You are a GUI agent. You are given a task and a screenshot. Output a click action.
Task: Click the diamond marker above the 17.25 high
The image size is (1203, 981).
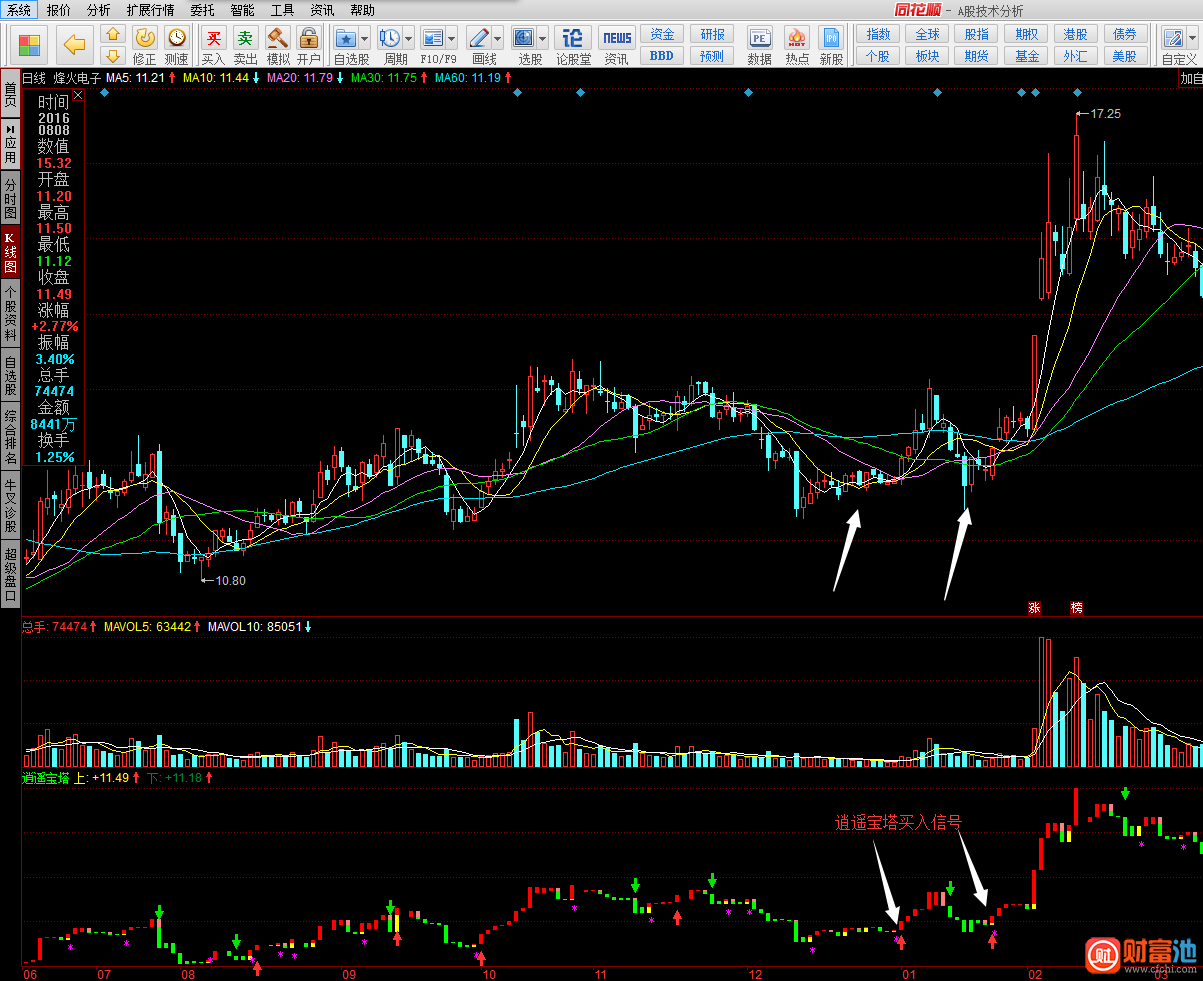pyautogui.click(x=1077, y=93)
